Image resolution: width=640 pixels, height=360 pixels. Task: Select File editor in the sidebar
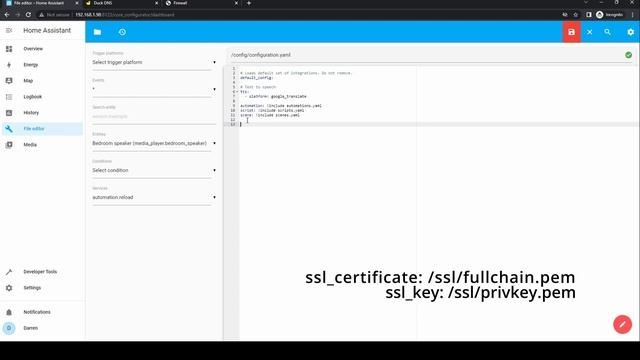[42, 129]
